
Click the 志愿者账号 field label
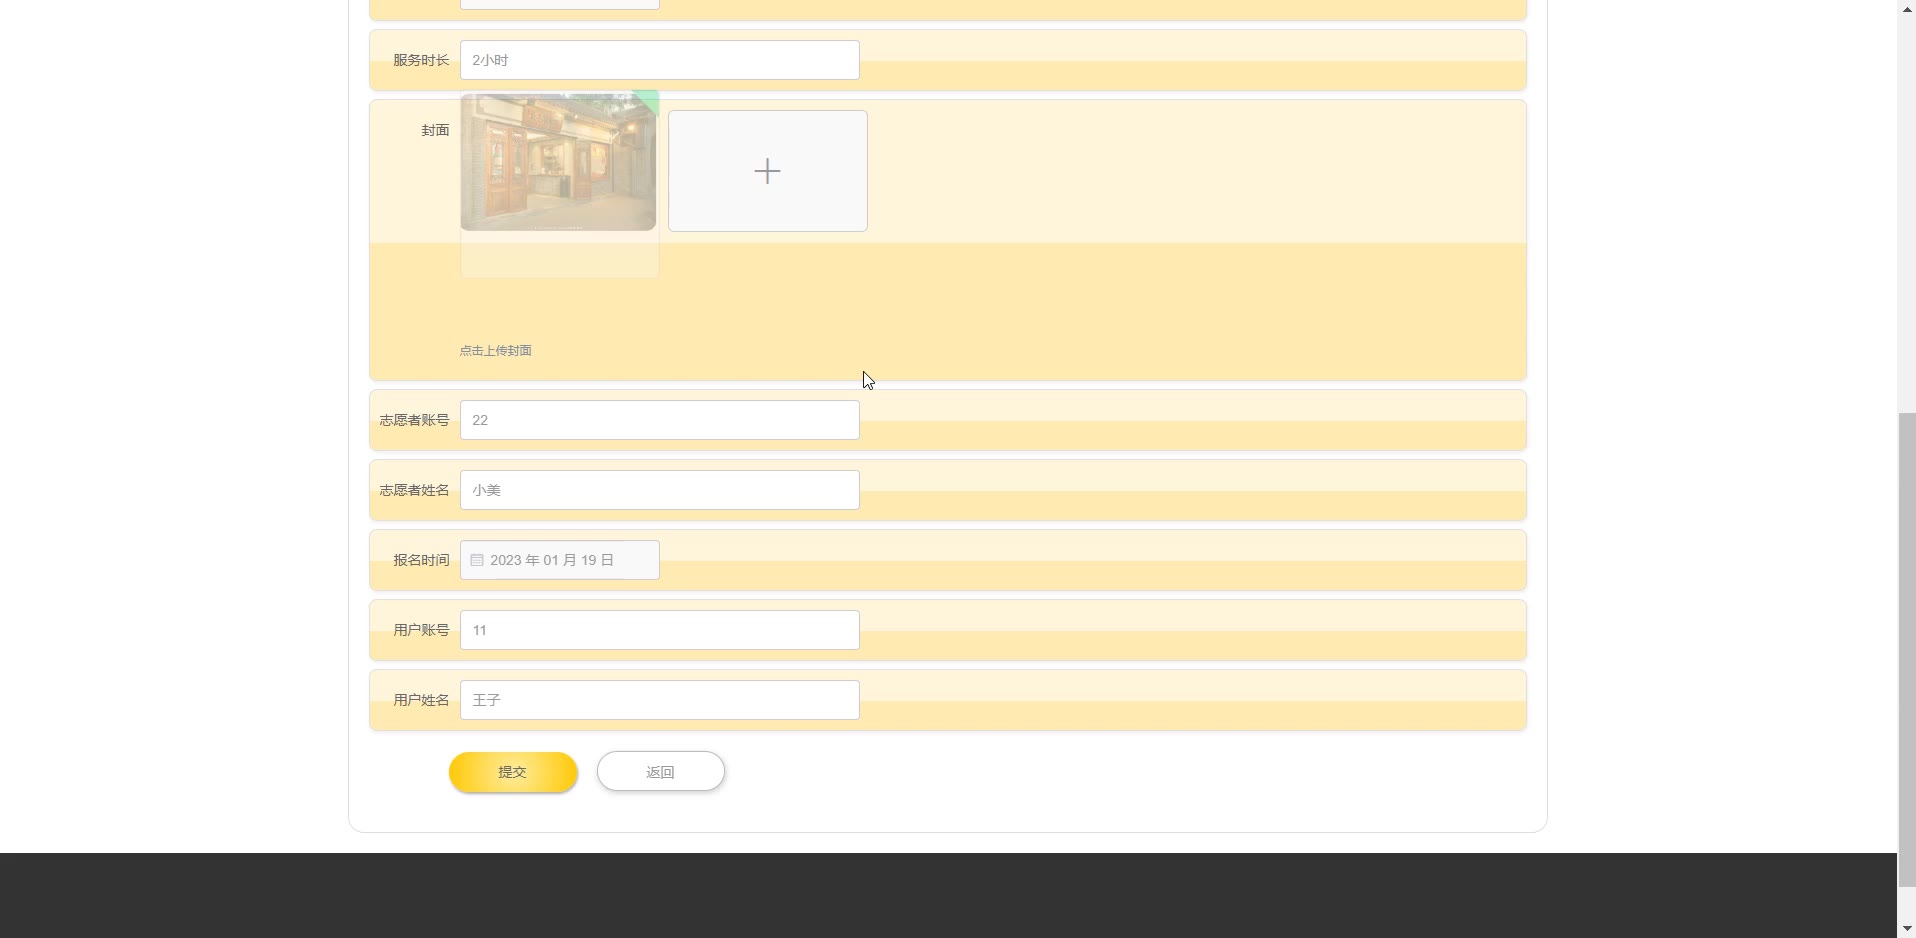414,420
